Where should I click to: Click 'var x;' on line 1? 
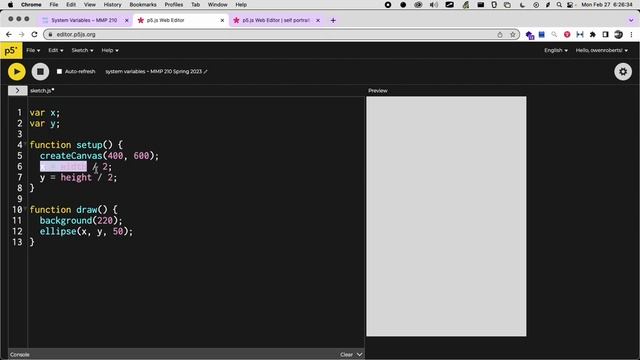[x=45, y=113]
